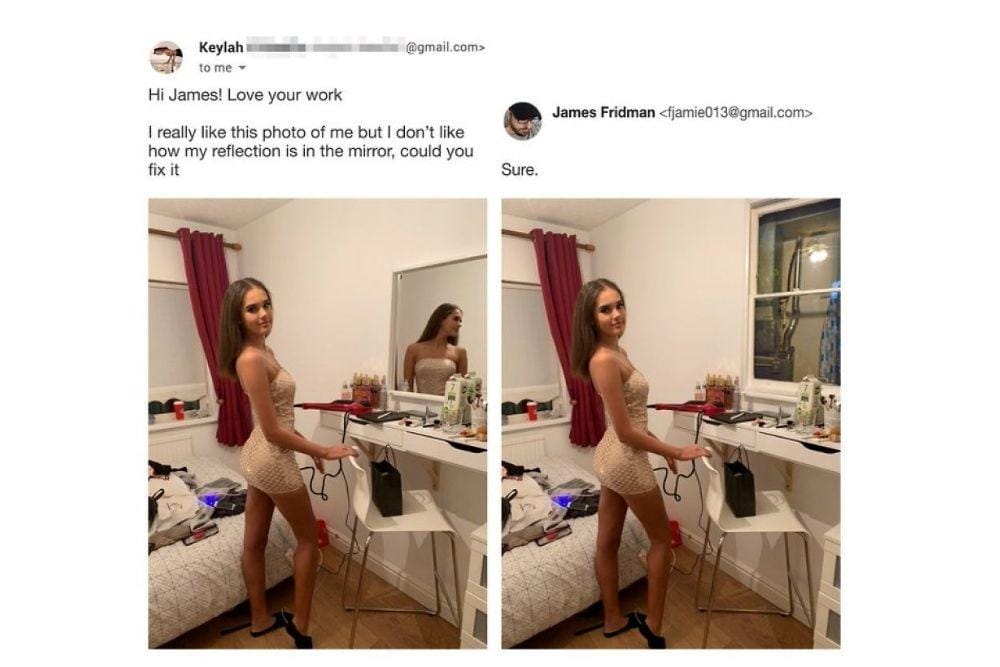This screenshot has width=1000, height=667.
Task: Click the red curtain in the left photo
Action: coord(213,335)
